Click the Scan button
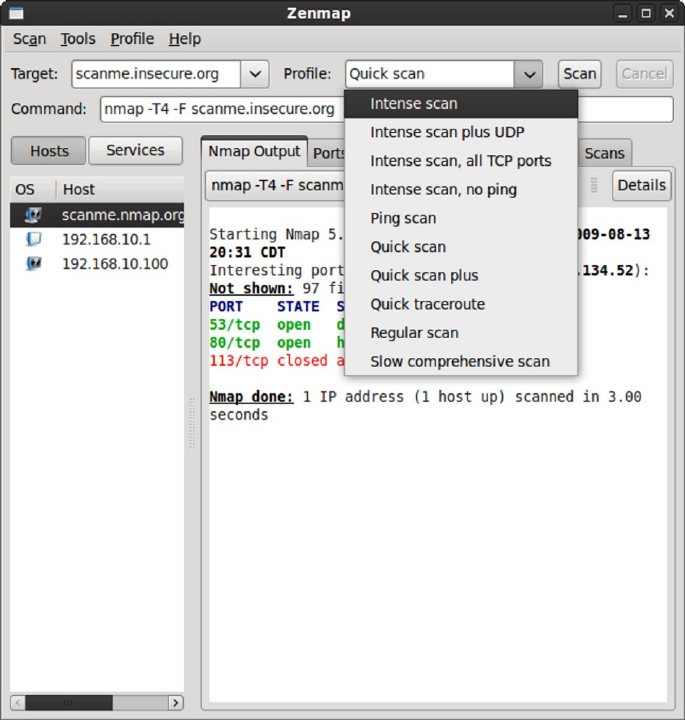Viewport: 685px width, 720px height. pos(579,74)
